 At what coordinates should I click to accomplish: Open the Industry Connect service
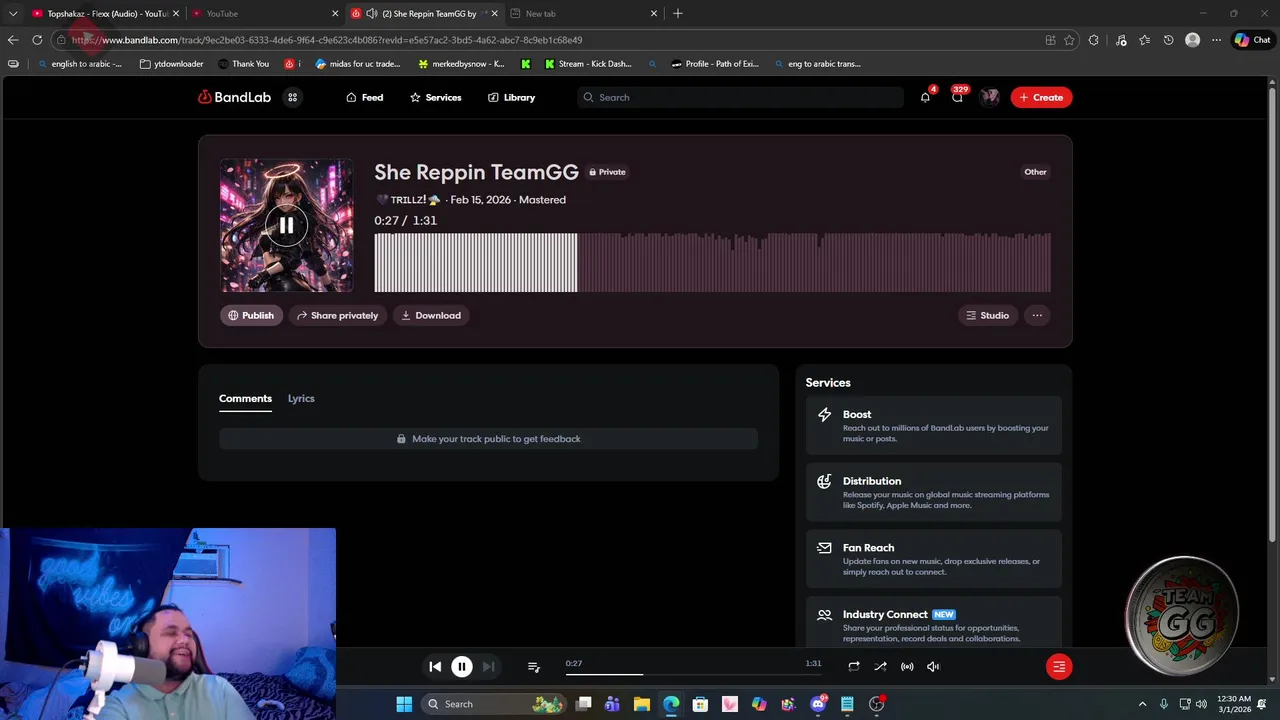pyautogui.click(x=933, y=624)
